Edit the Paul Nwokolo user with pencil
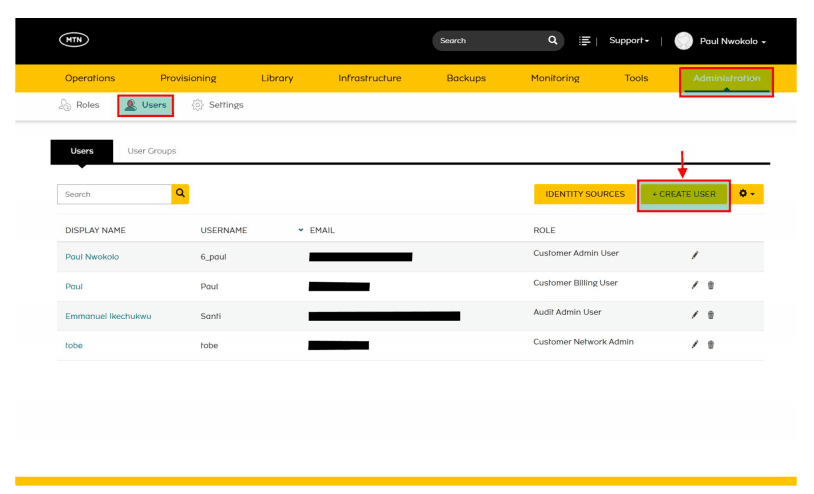The height and width of the screenshot is (494, 814). [695, 255]
